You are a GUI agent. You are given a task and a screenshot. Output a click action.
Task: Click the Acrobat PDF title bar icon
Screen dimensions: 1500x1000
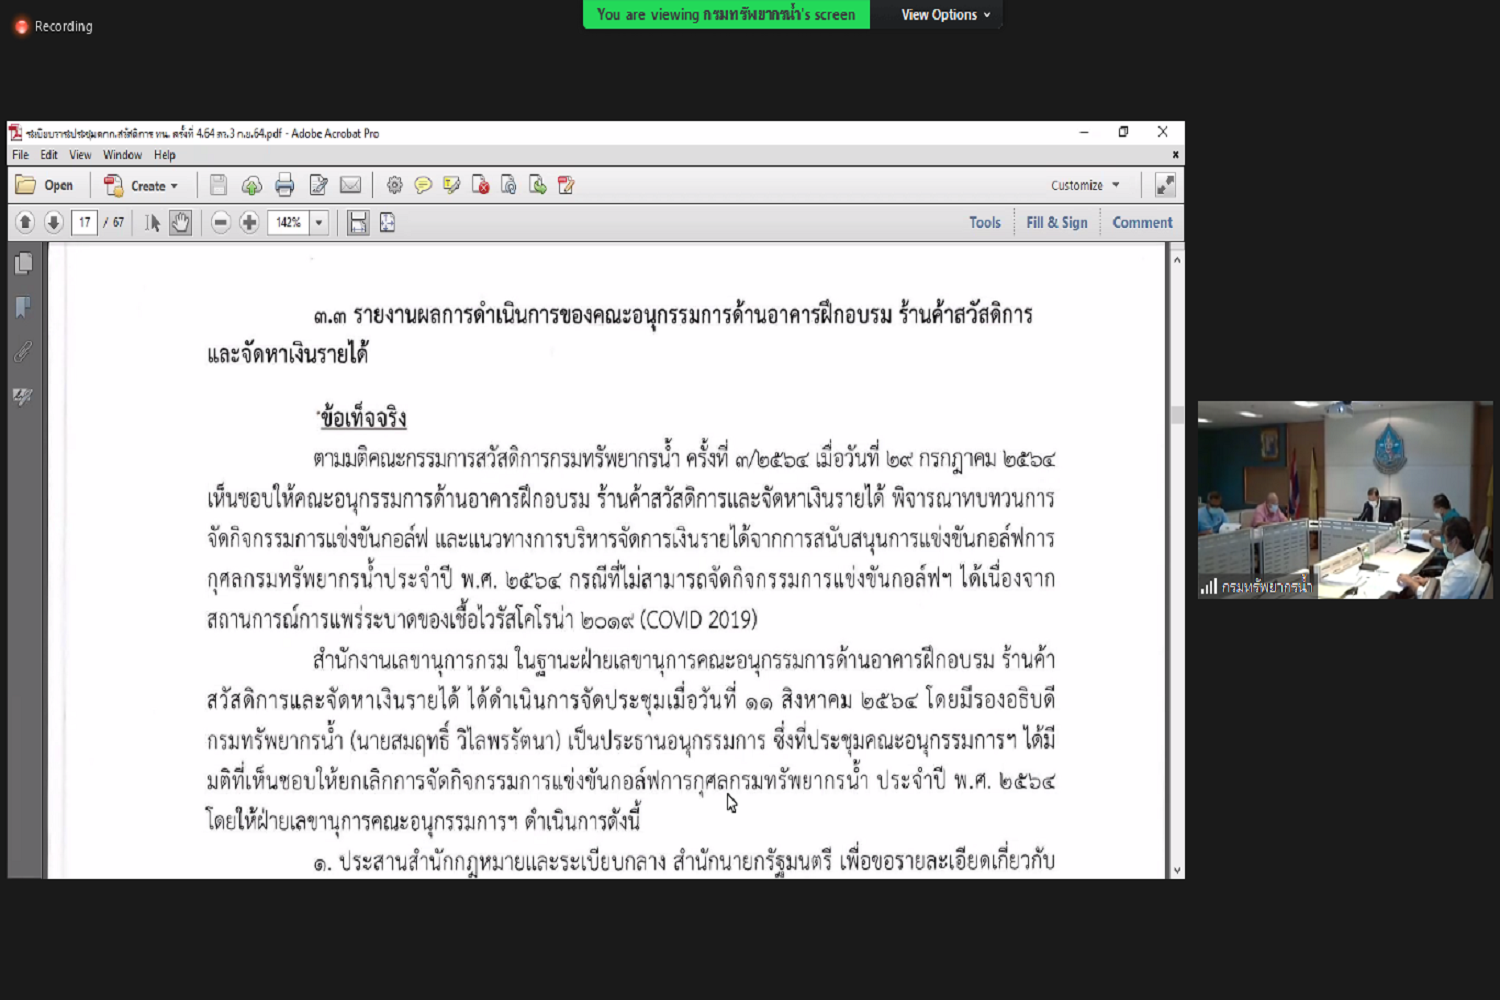coord(15,133)
